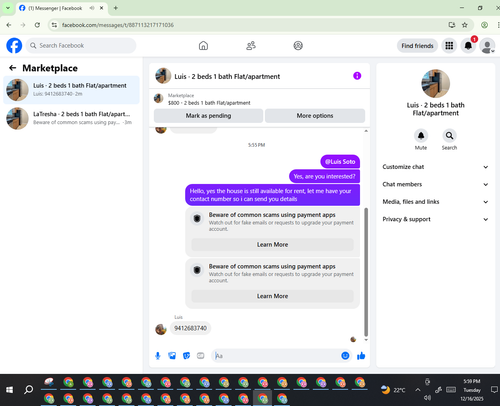Choose a sticker icon
This screenshot has height=406, width=500.
pyautogui.click(x=186, y=356)
